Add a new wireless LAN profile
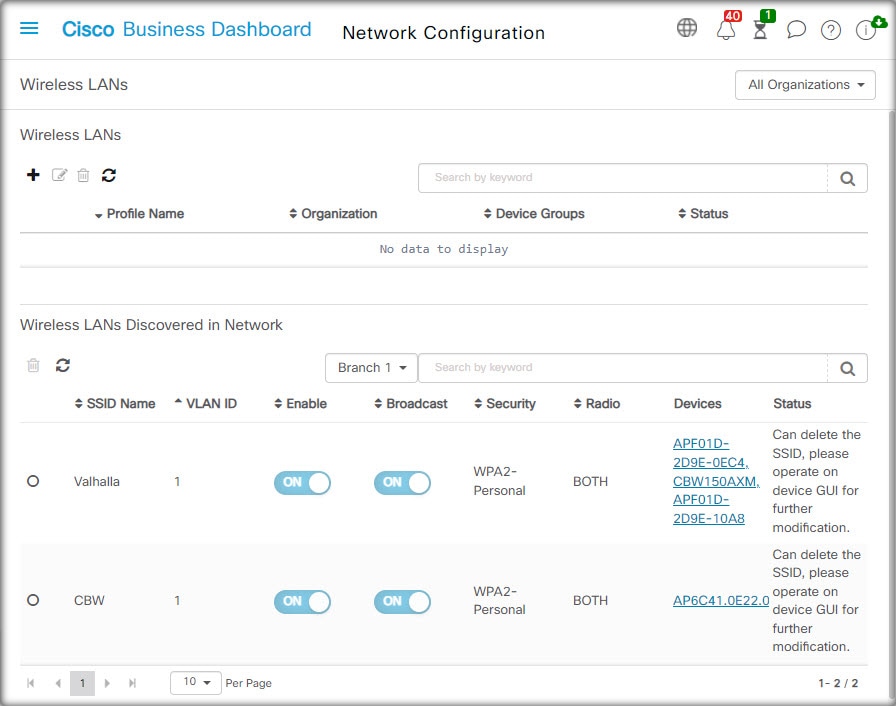 (x=33, y=175)
